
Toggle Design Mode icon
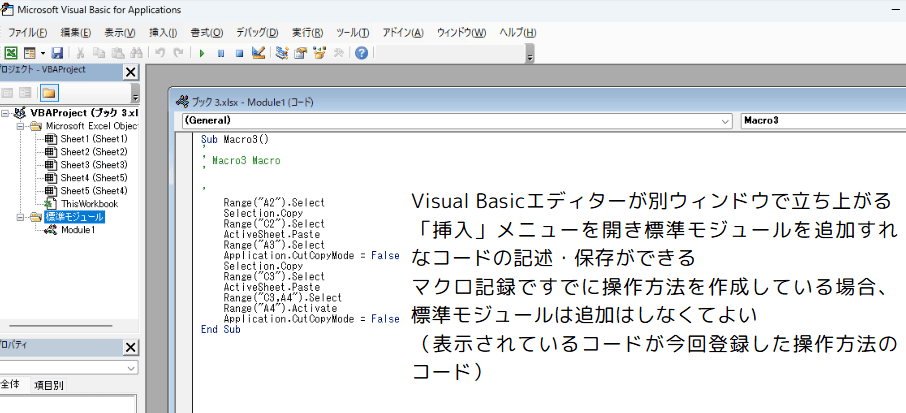pyautogui.click(x=258, y=53)
